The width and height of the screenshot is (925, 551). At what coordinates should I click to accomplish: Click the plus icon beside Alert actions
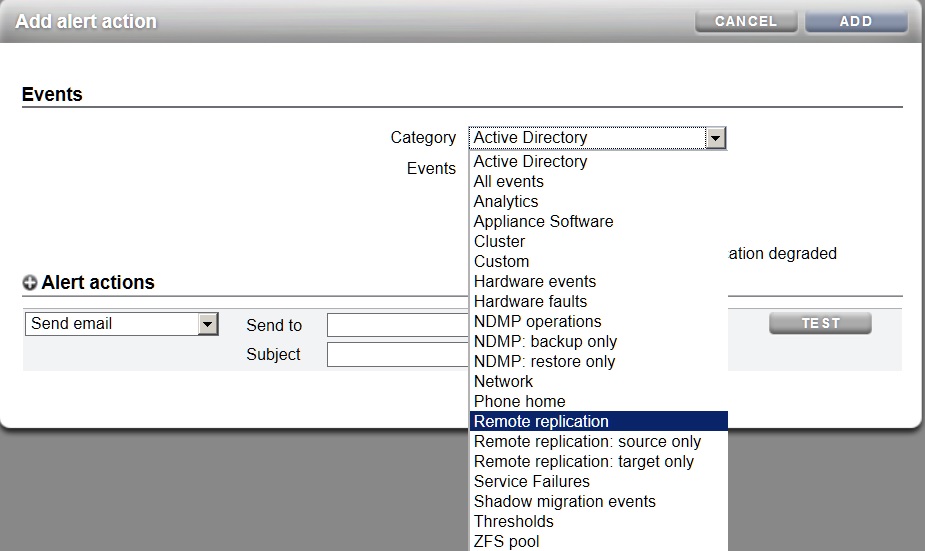29,283
